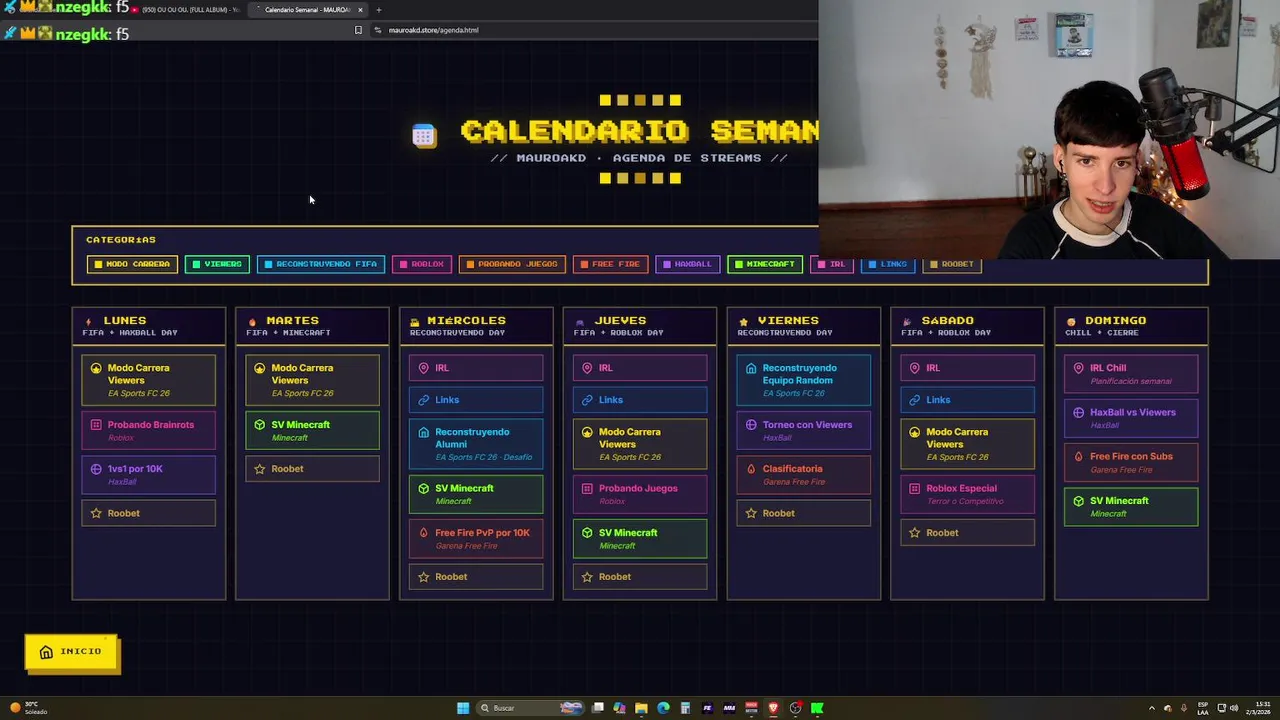Open the Martes Modo Carrera Viewers card
This screenshot has width=1280, height=720.
click(x=312, y=380)
